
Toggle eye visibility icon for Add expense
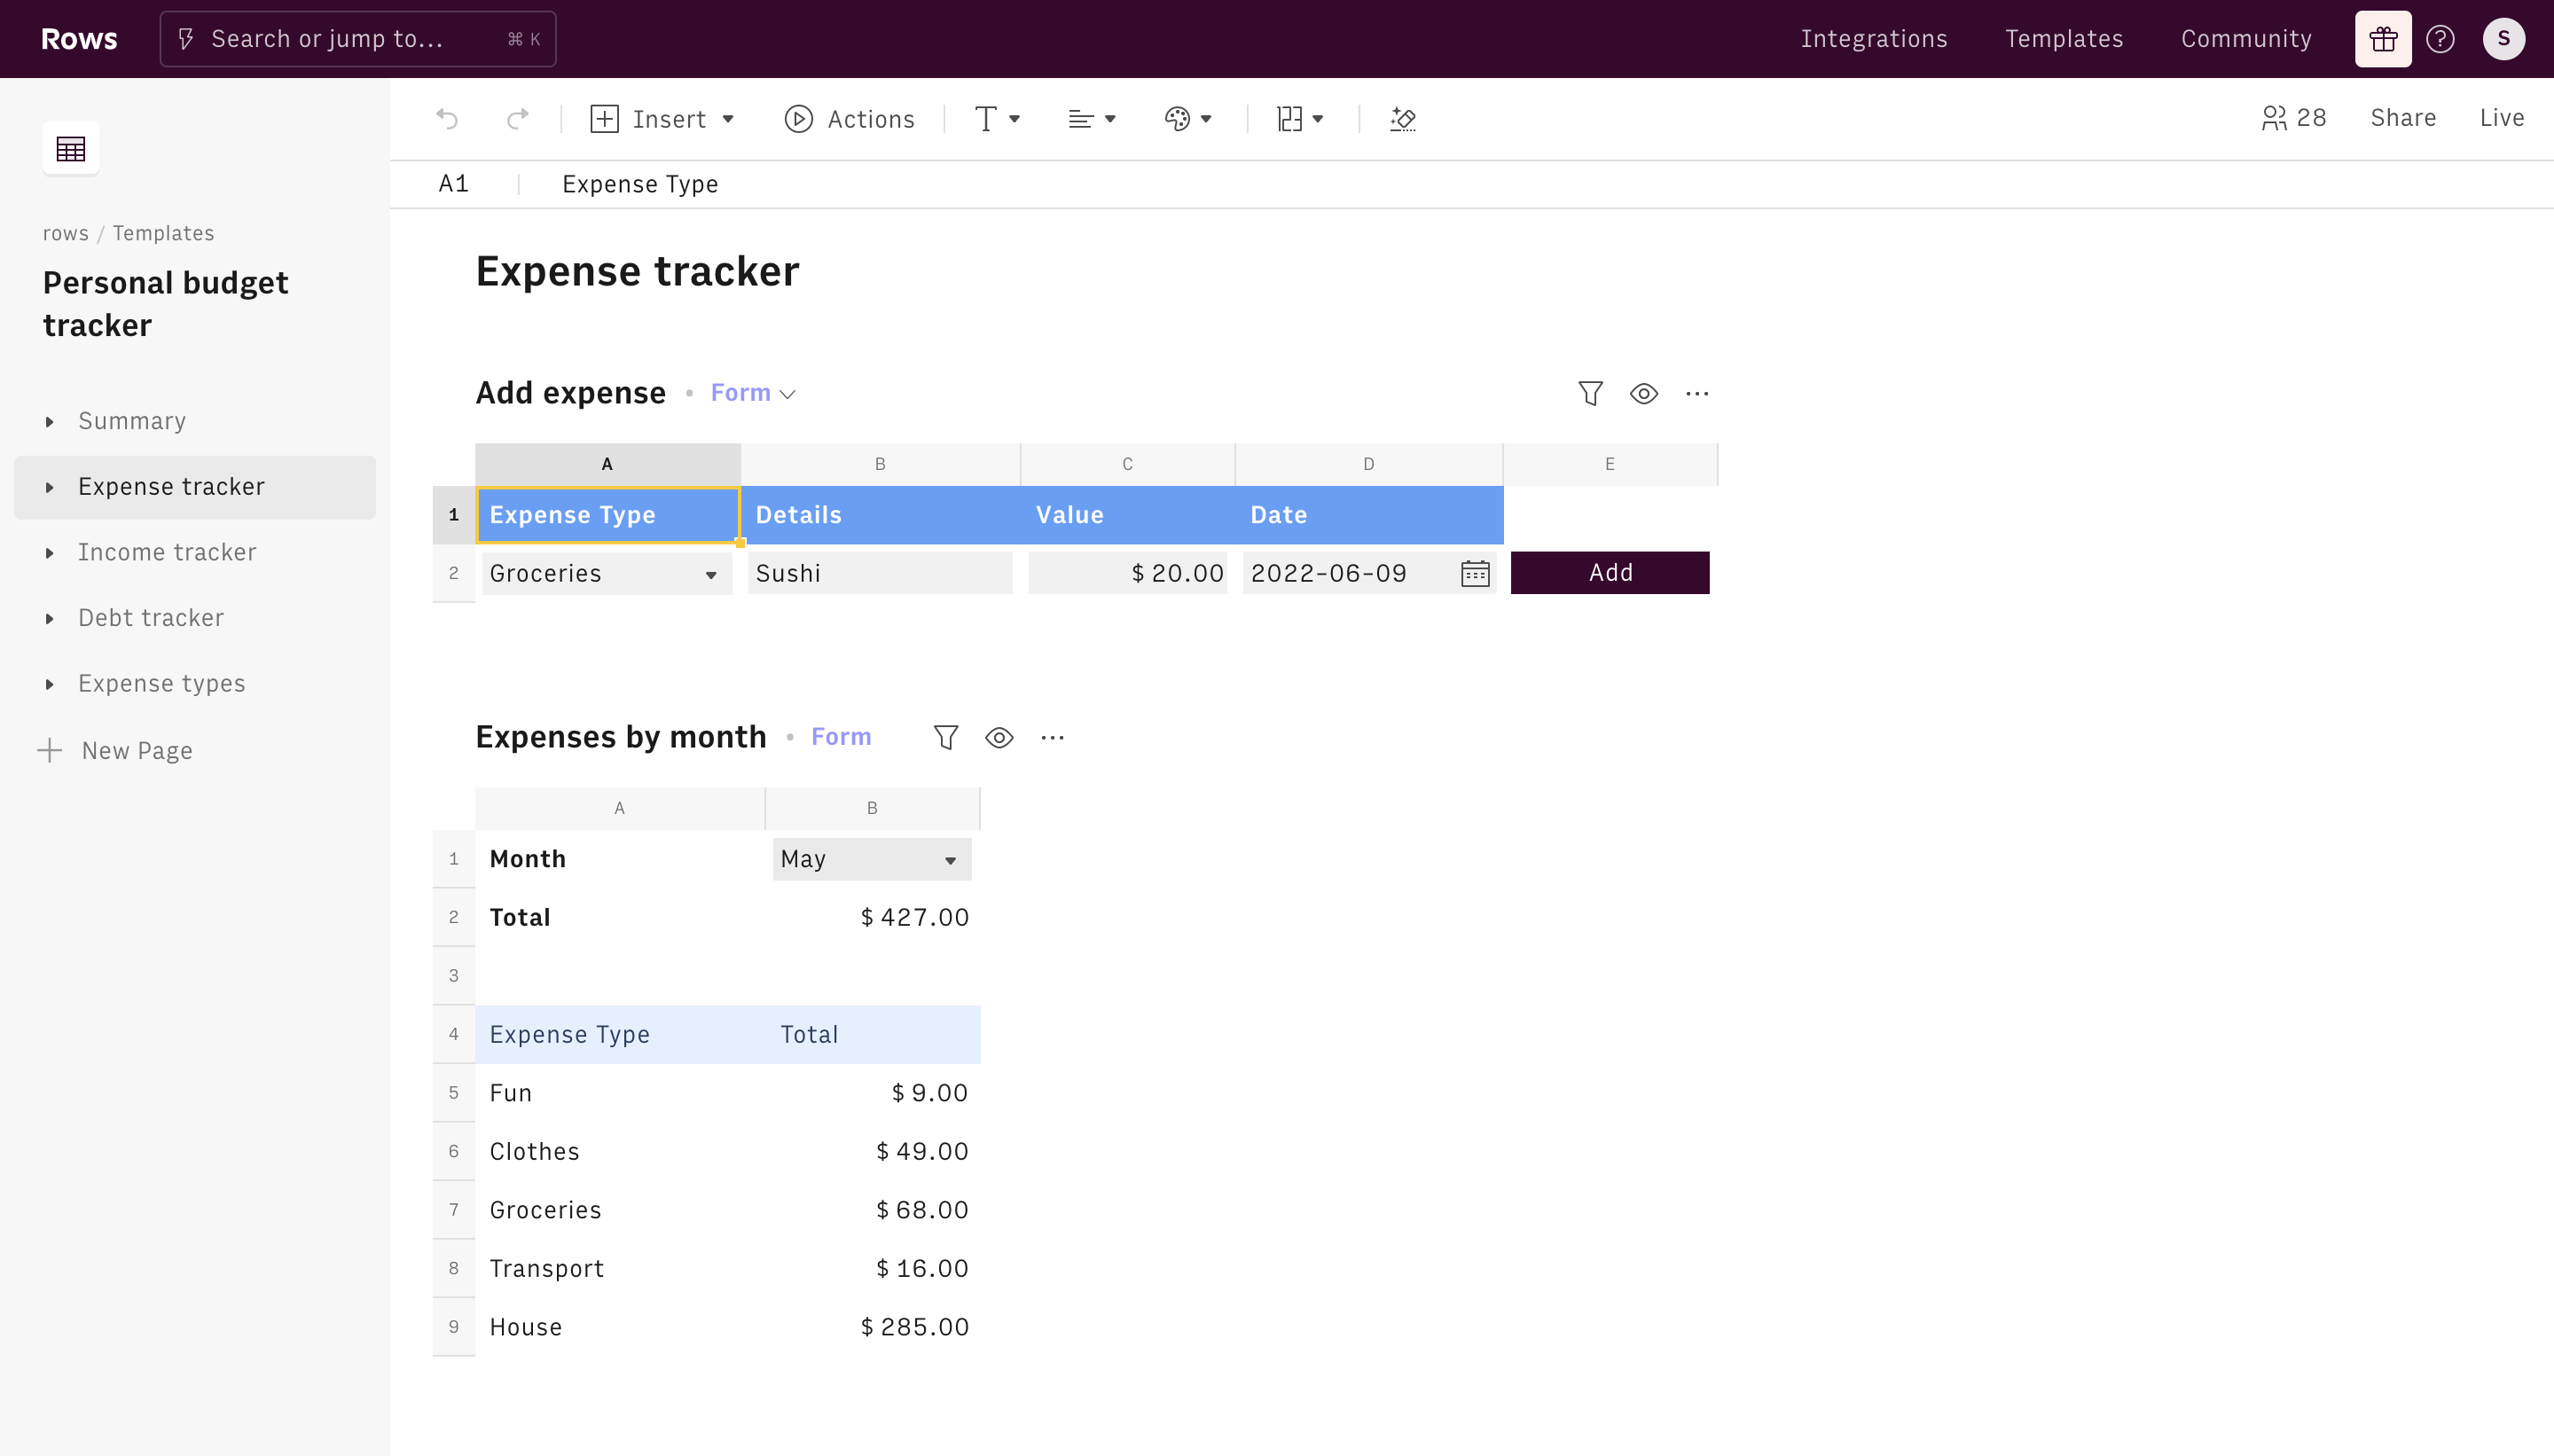click(1643, 394)
